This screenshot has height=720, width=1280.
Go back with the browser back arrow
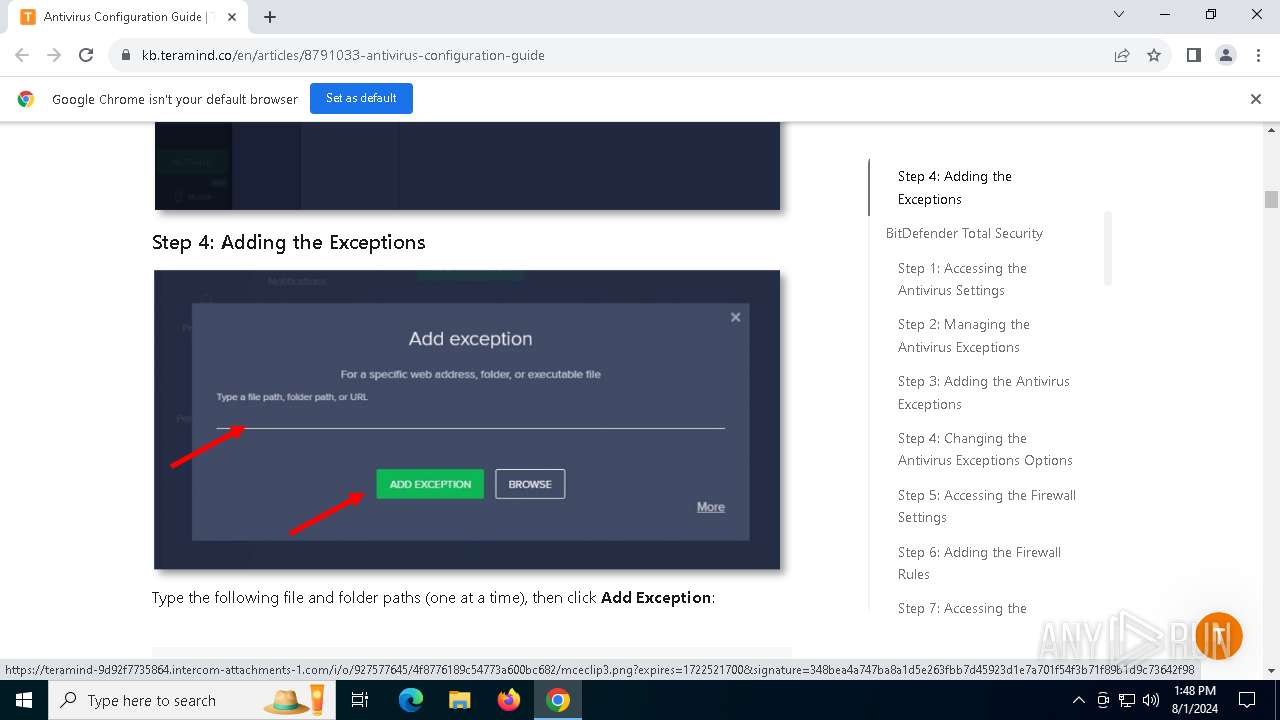click(22, 55)
